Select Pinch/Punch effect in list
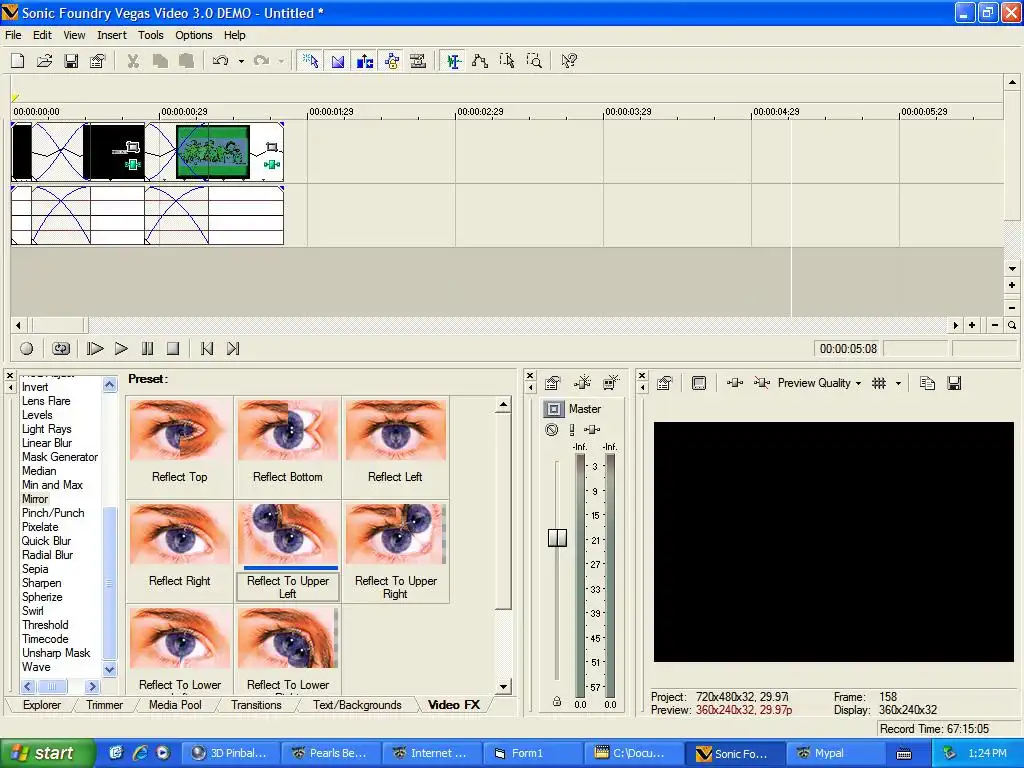The width and height of the screenshot is (1024, 768). (x=53, y=513)
